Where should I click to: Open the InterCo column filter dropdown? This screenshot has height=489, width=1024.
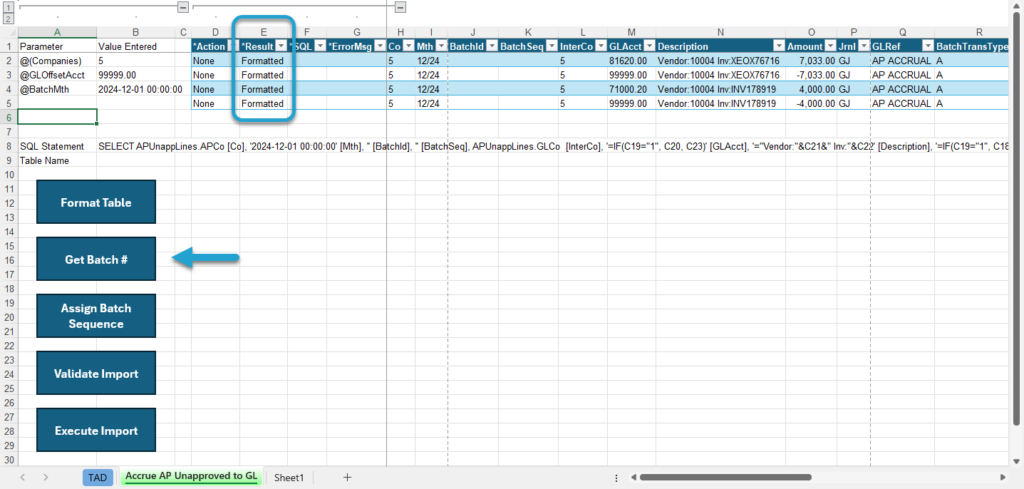pos(600,46)
